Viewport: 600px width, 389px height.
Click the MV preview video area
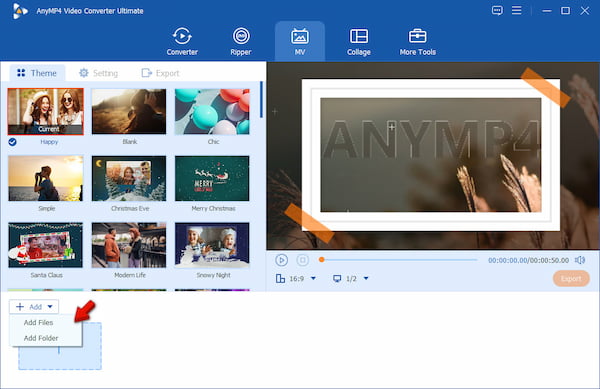[433, 156]
